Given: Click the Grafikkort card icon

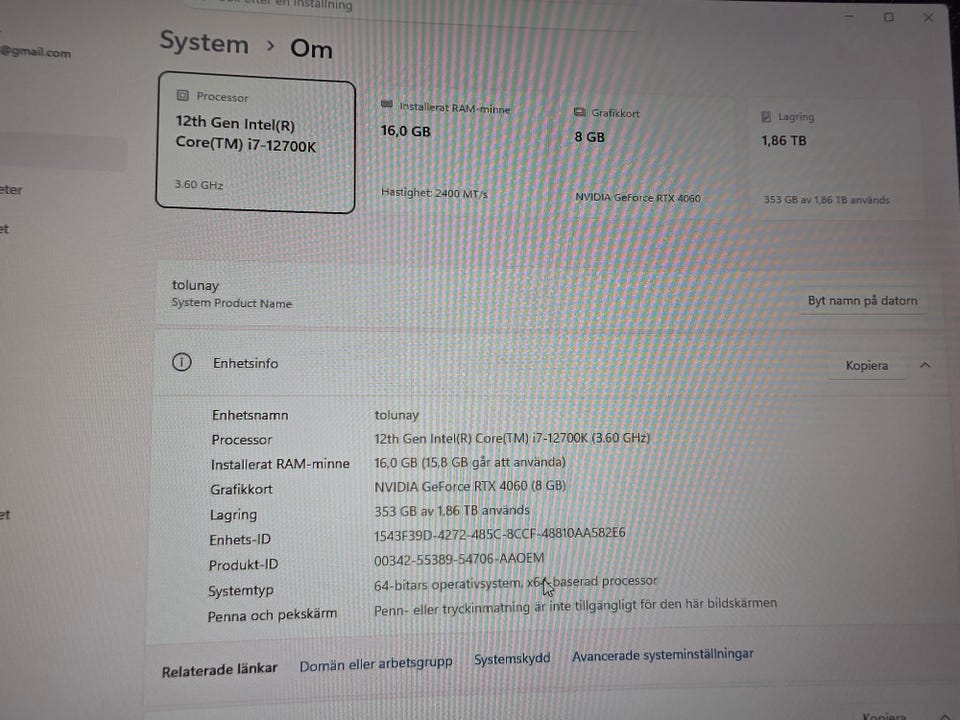Looking at the screenshot, I should pos(579,112).
